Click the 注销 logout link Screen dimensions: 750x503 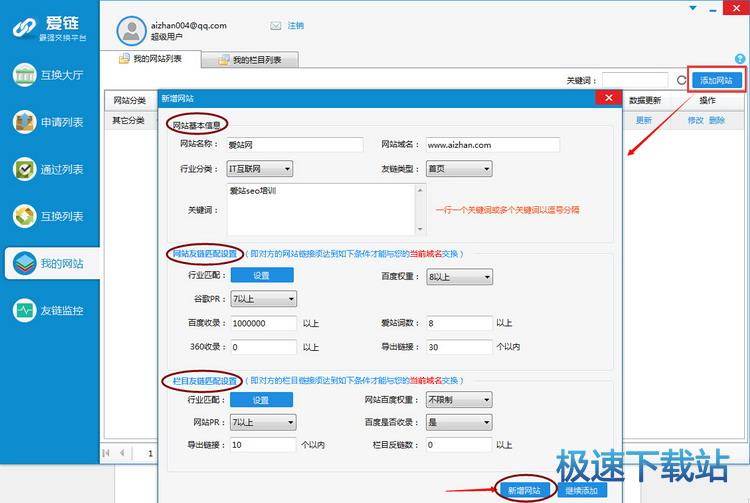click(x=295, y=26)
